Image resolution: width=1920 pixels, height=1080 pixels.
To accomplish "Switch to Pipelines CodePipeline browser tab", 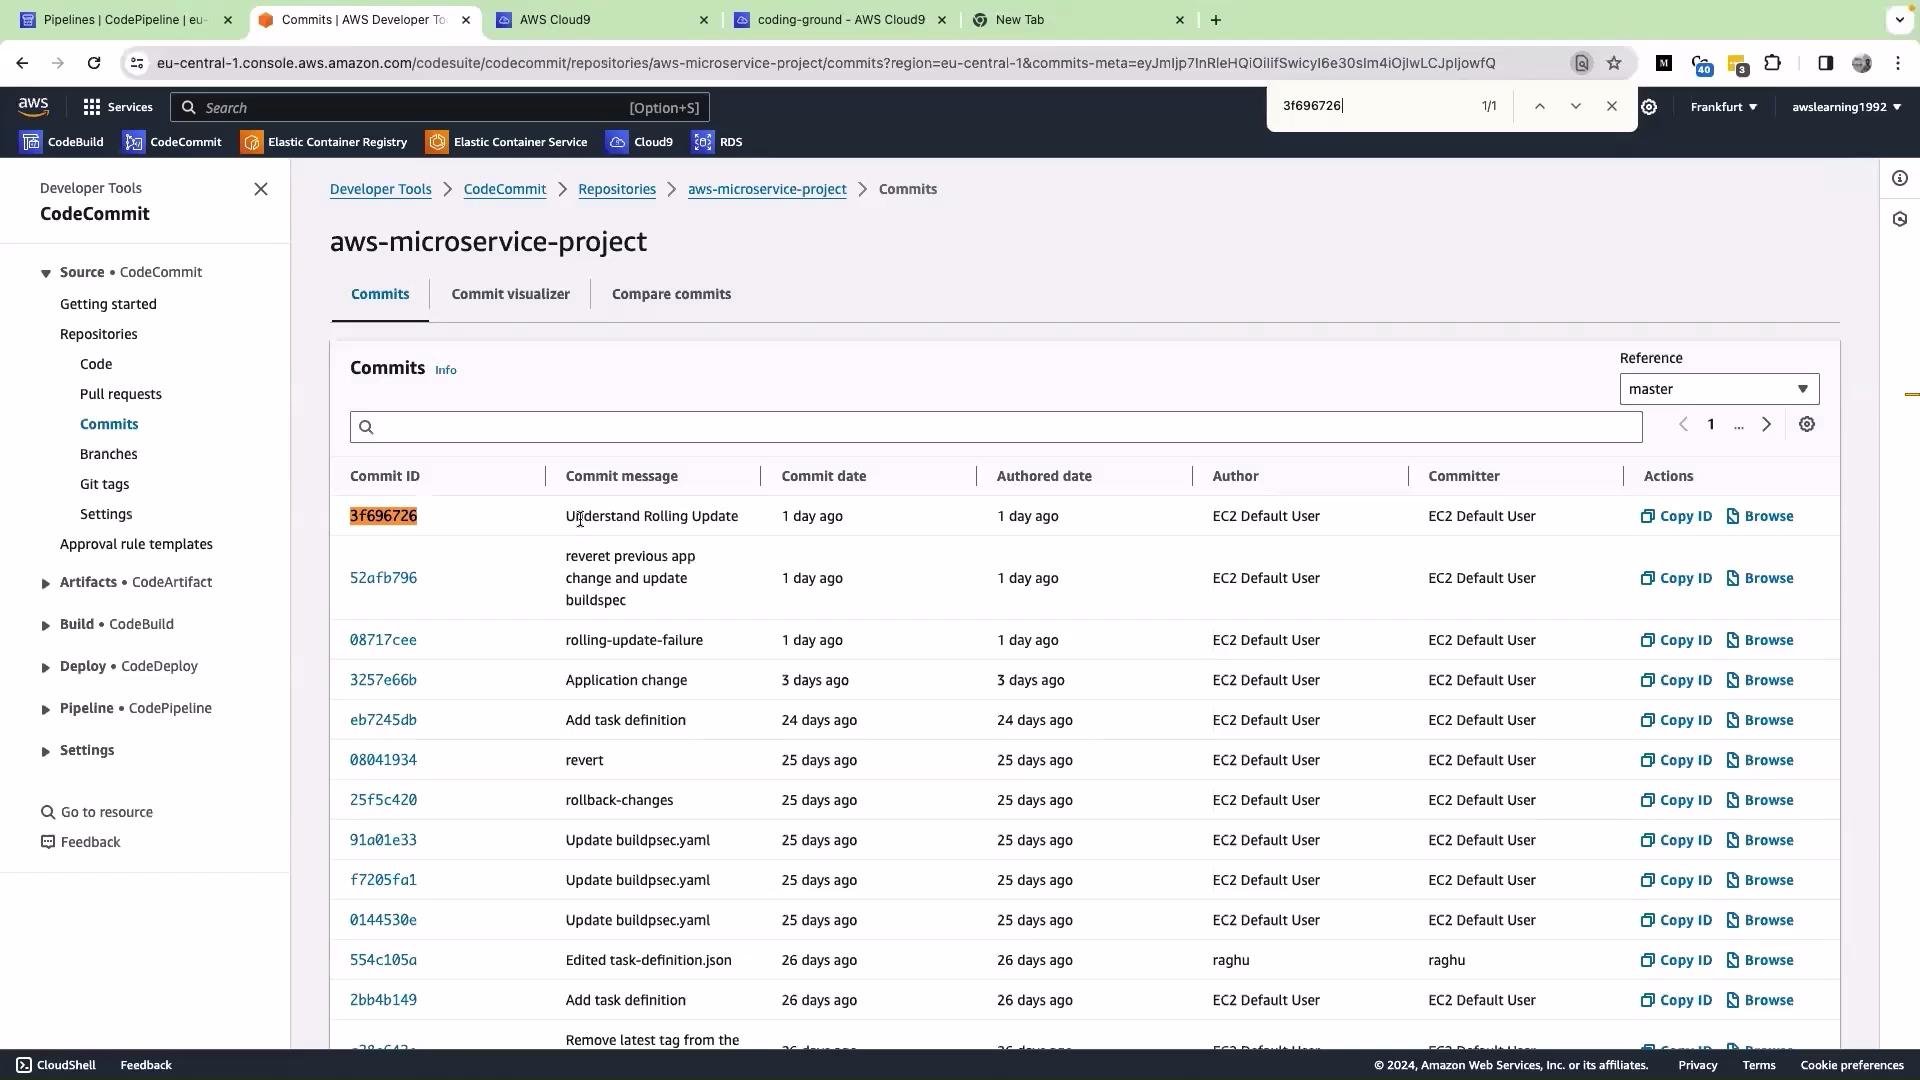I will tap(126, 20).
